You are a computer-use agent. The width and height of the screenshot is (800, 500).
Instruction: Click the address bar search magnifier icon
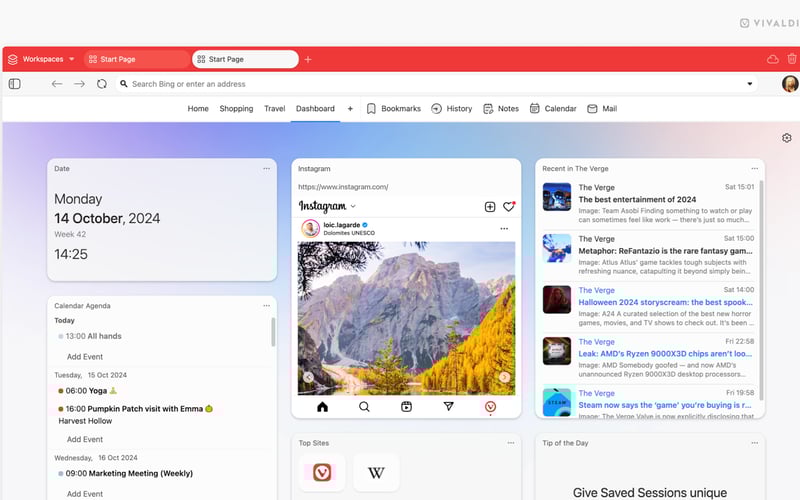click(123, 84)
